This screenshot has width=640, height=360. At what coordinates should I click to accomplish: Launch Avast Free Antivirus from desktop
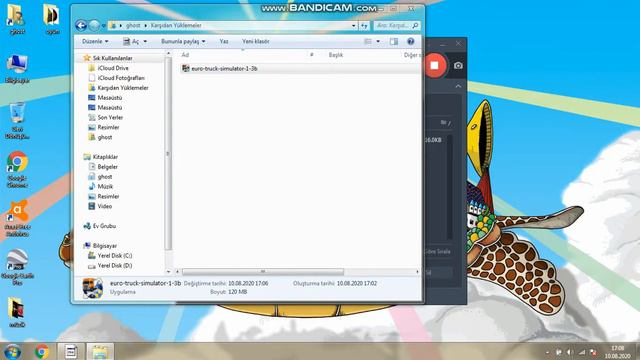point(17,218)
